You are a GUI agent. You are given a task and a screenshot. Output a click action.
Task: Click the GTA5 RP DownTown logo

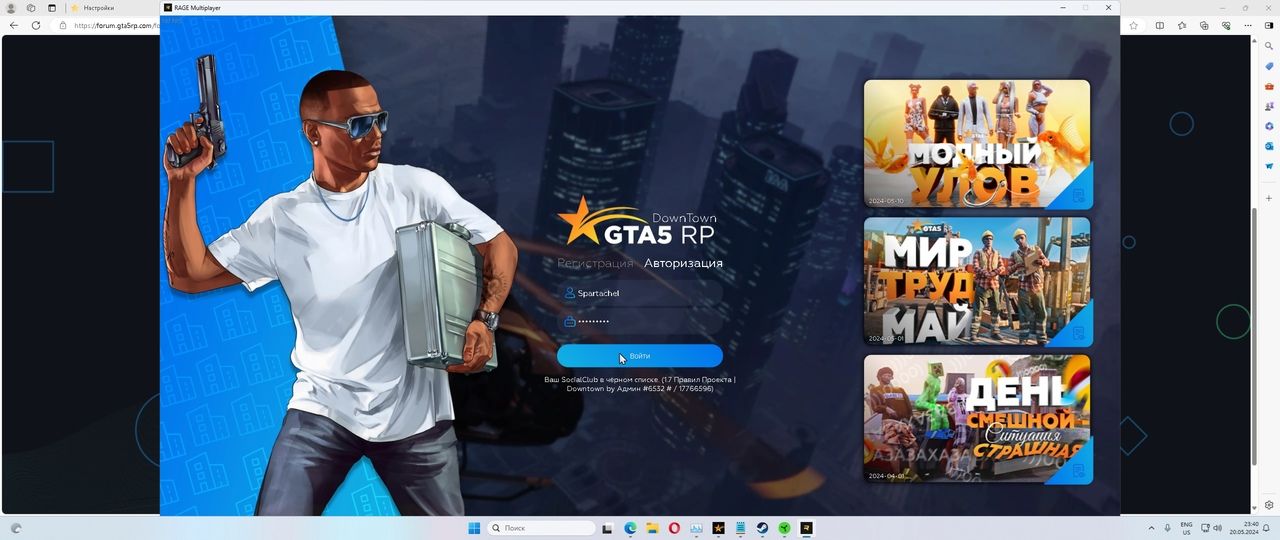(x=638, y=222)
